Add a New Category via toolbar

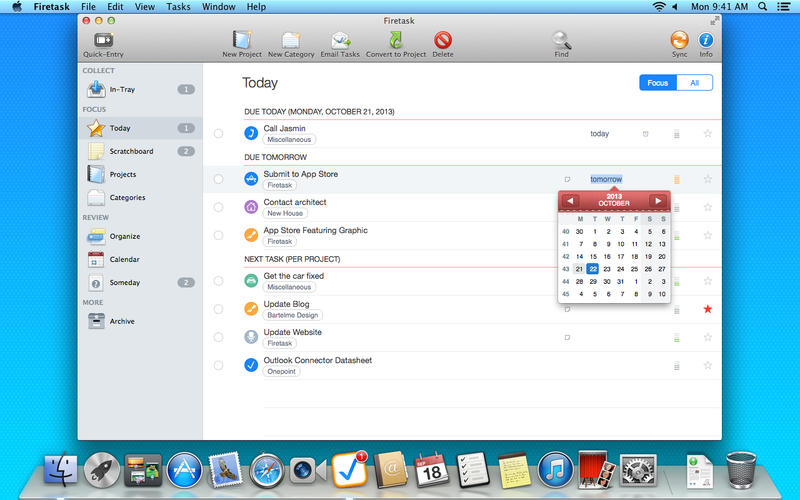tap(291, 40)
